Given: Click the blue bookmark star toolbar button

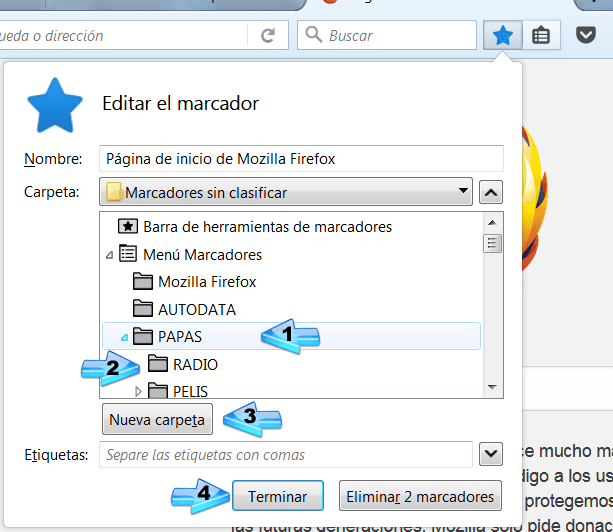Looking at the screenshot, I should (x=503, y=36).
